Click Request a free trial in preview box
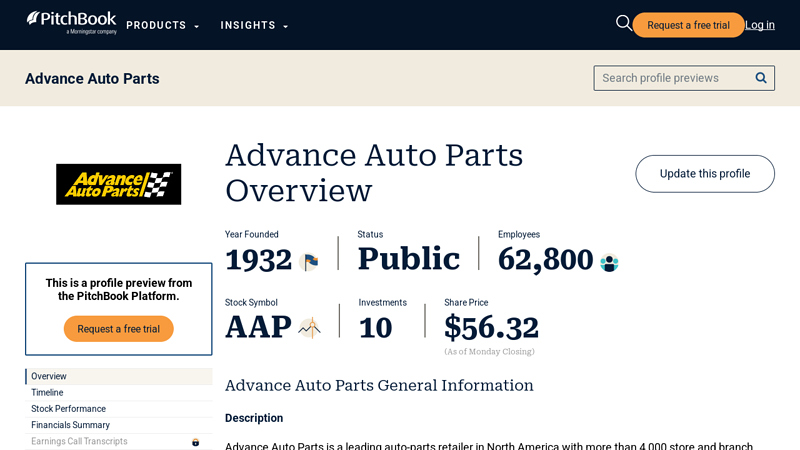The image size is (800, 450). pos(118,329)
